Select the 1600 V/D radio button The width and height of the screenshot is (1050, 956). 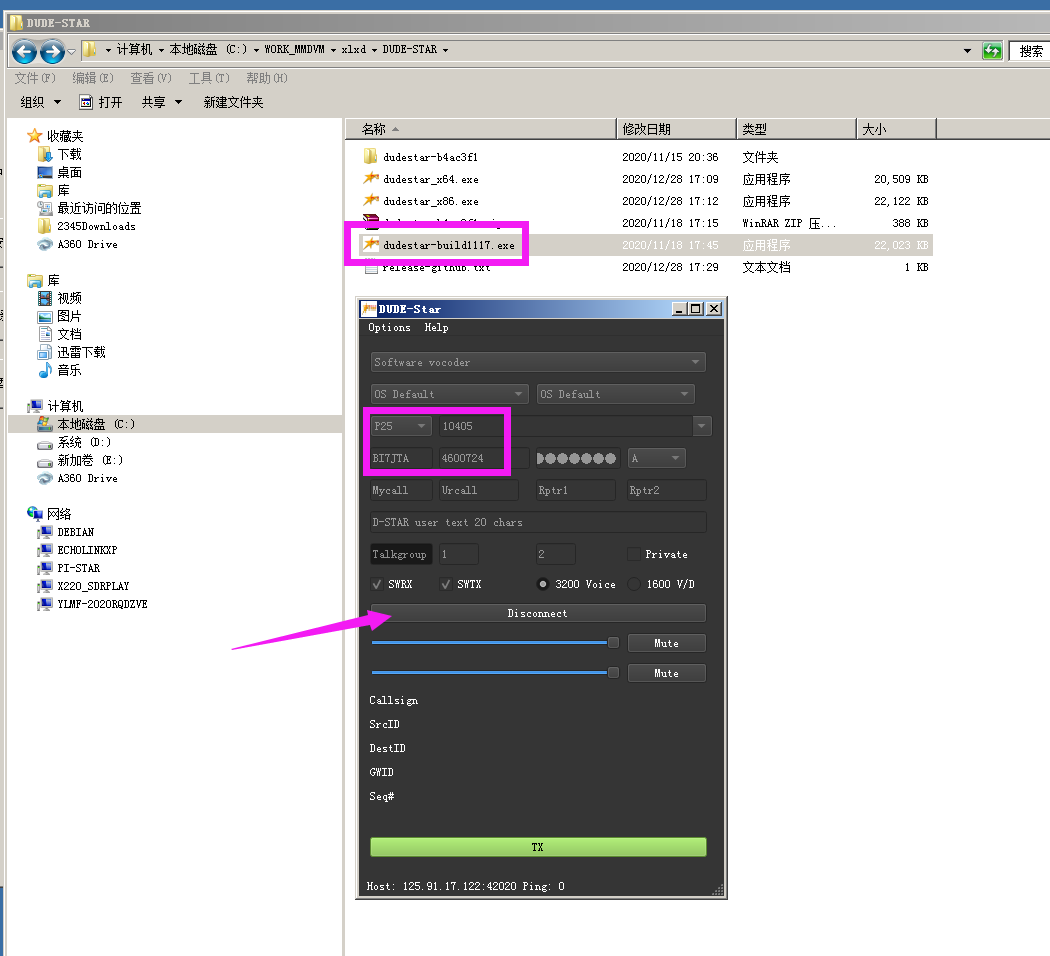coord(634,584)
